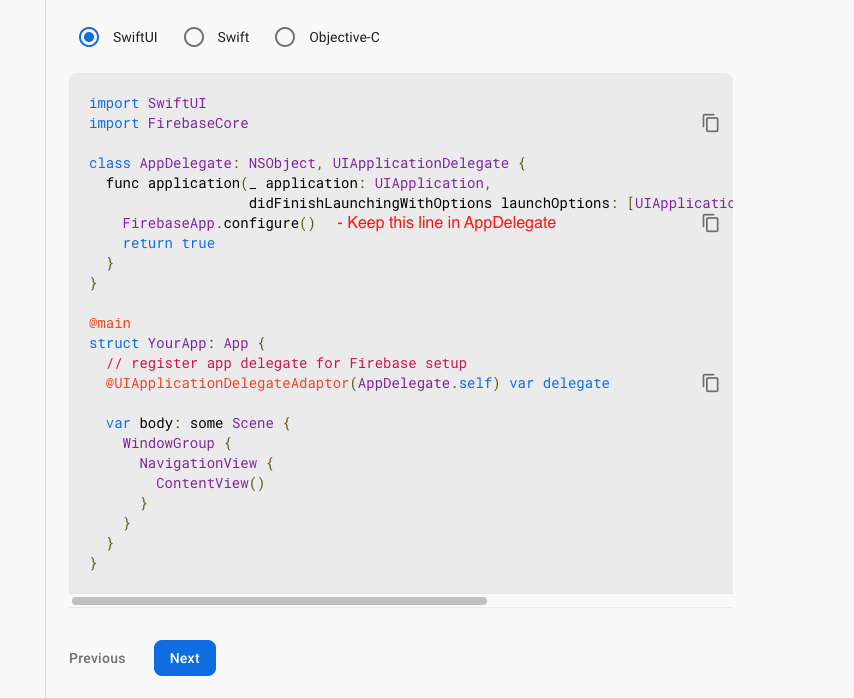Click copy icon beside UIApplicationDelegateAdaptor line
Screen dimensions: 854x698
(x=710, y=383)
